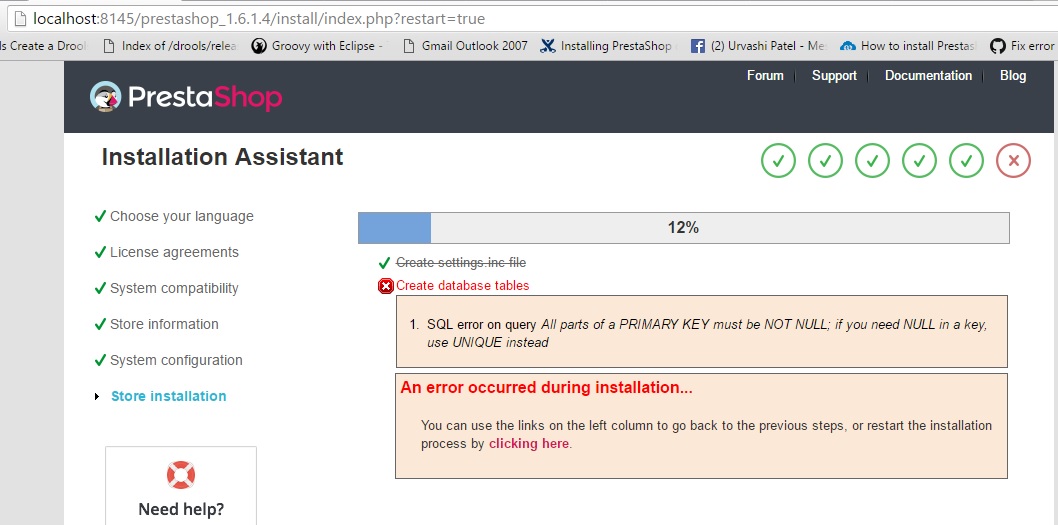Click the page icon in the address bar

(20, 19)
